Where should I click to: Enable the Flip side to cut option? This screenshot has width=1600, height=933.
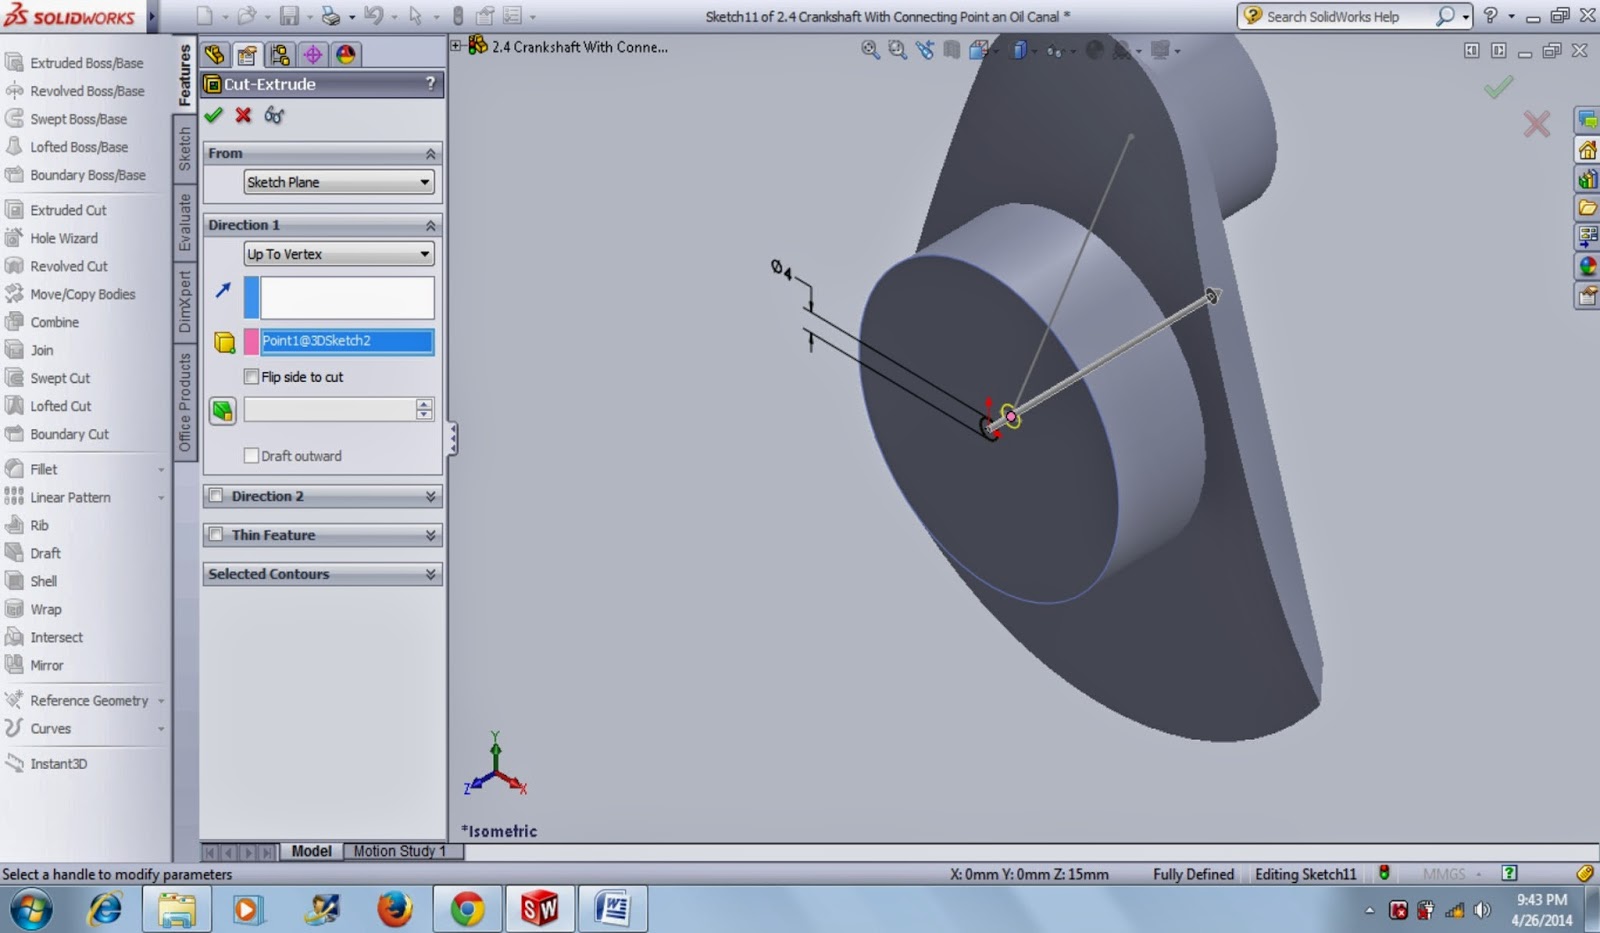pyautogui.click(x=251, y=376)
